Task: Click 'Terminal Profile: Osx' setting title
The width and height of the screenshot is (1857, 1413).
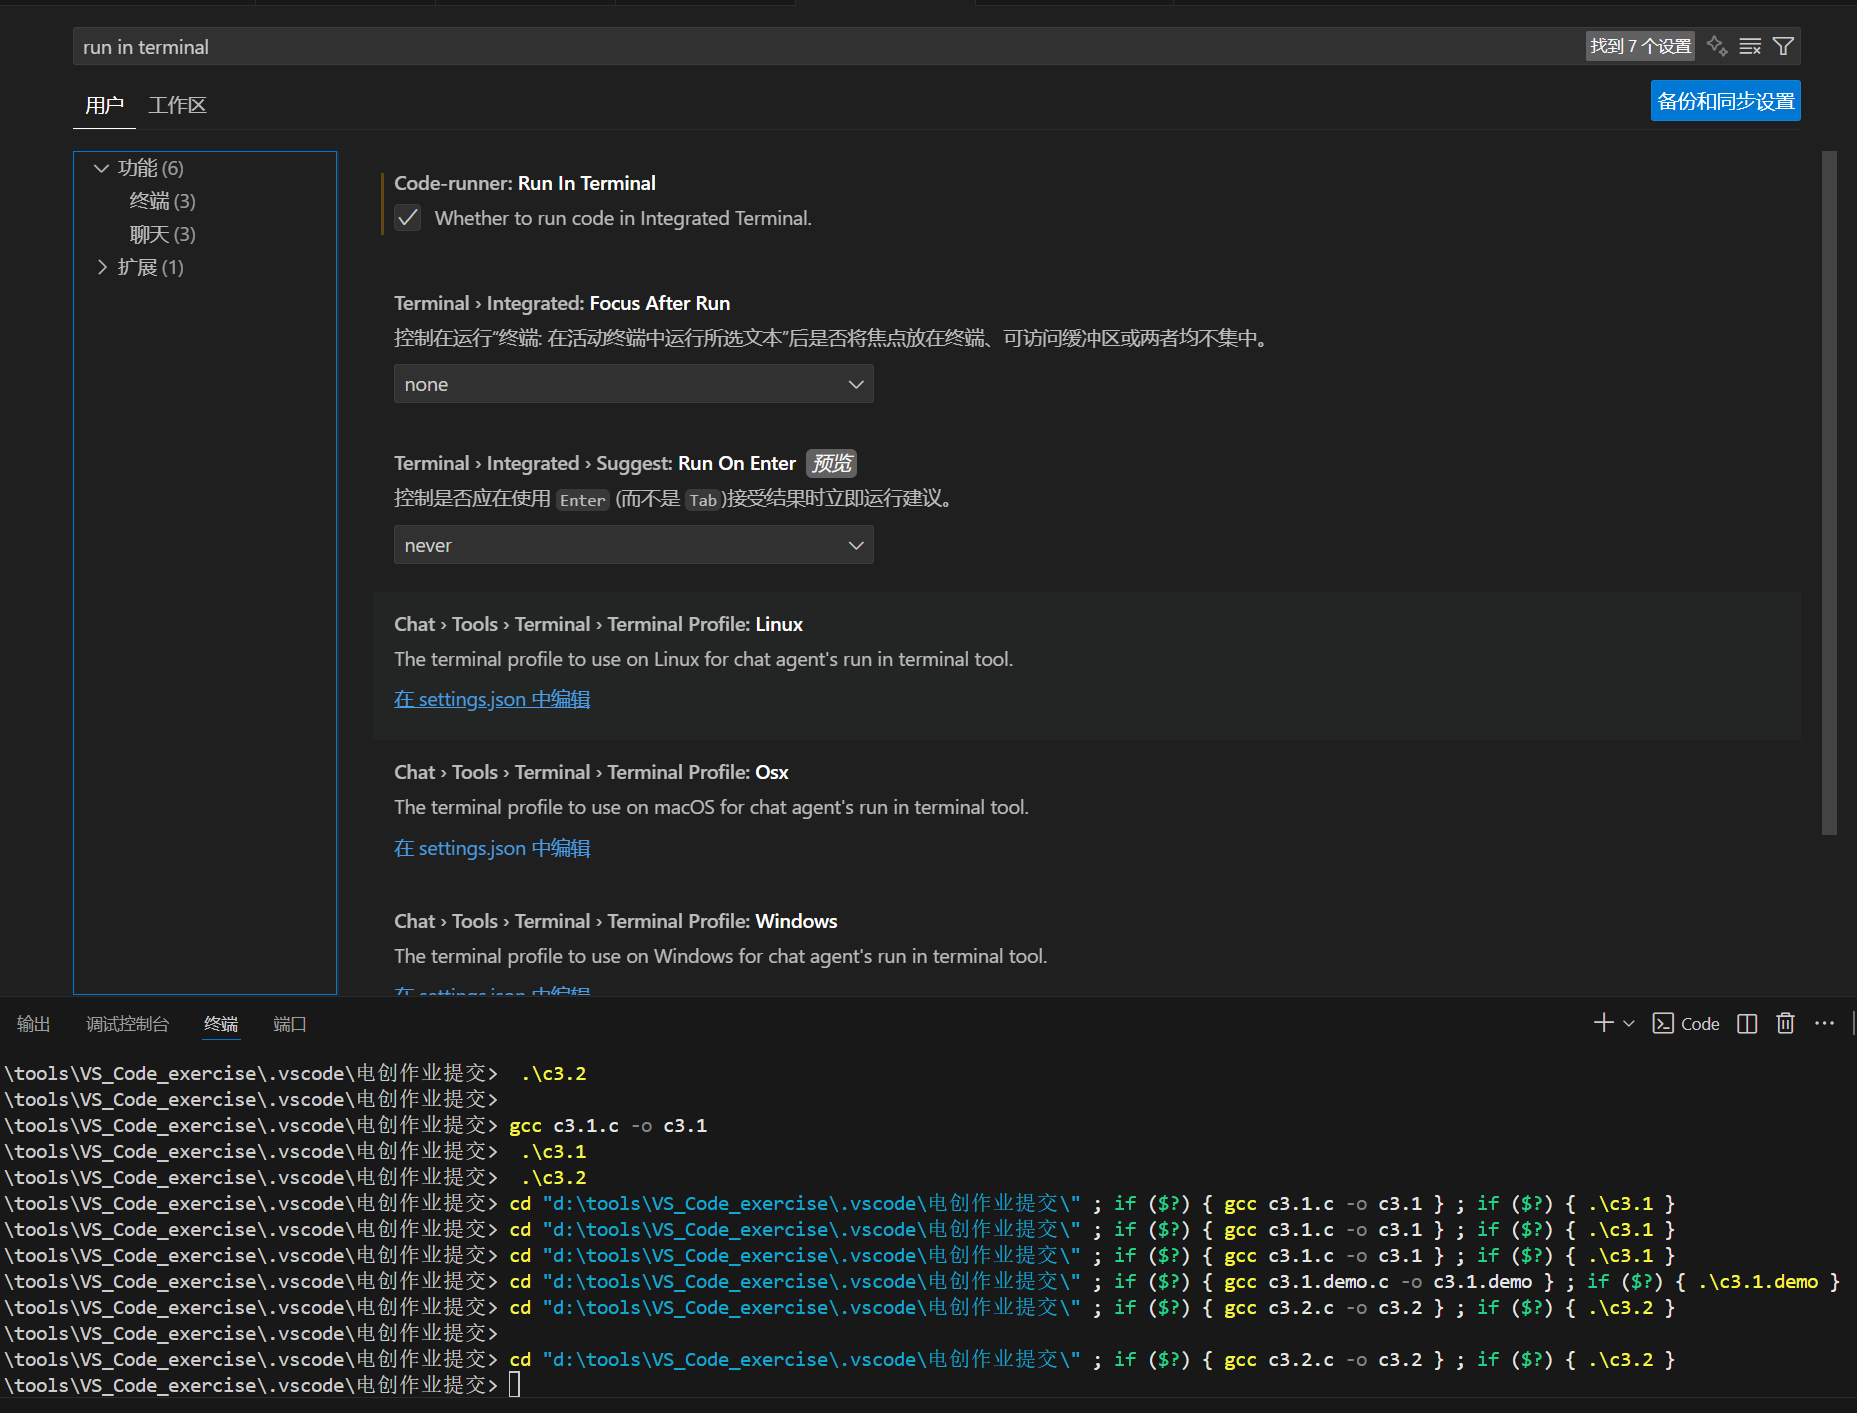Action: [x=591, y=772]
